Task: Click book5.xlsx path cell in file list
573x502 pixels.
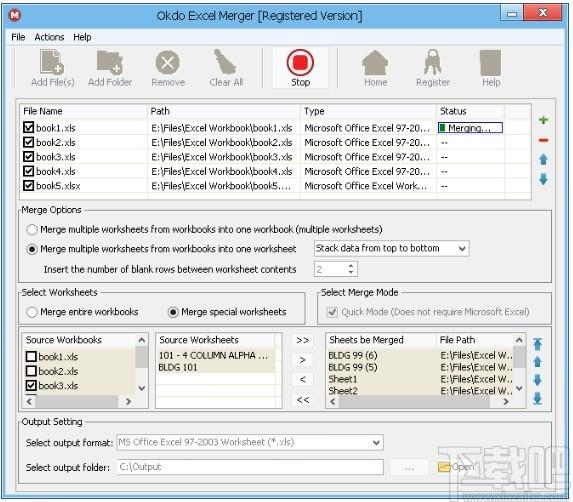Action: [x=221, y=186]
